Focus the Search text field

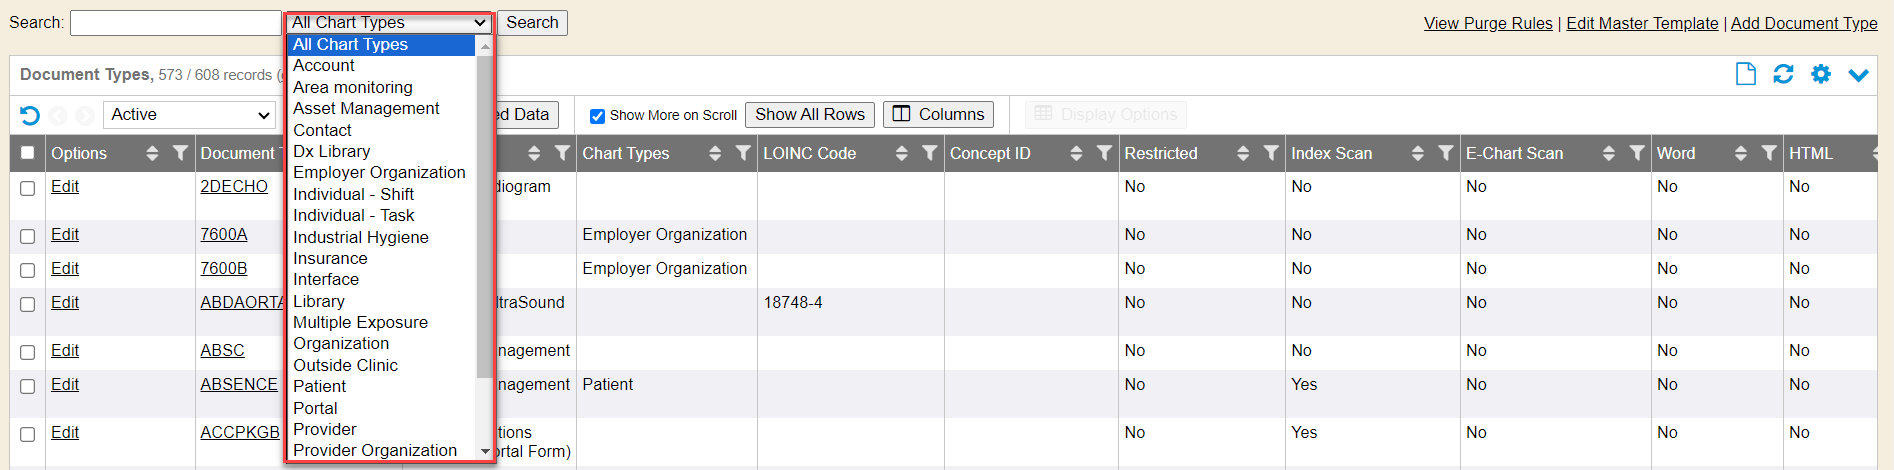click(175, 23)
